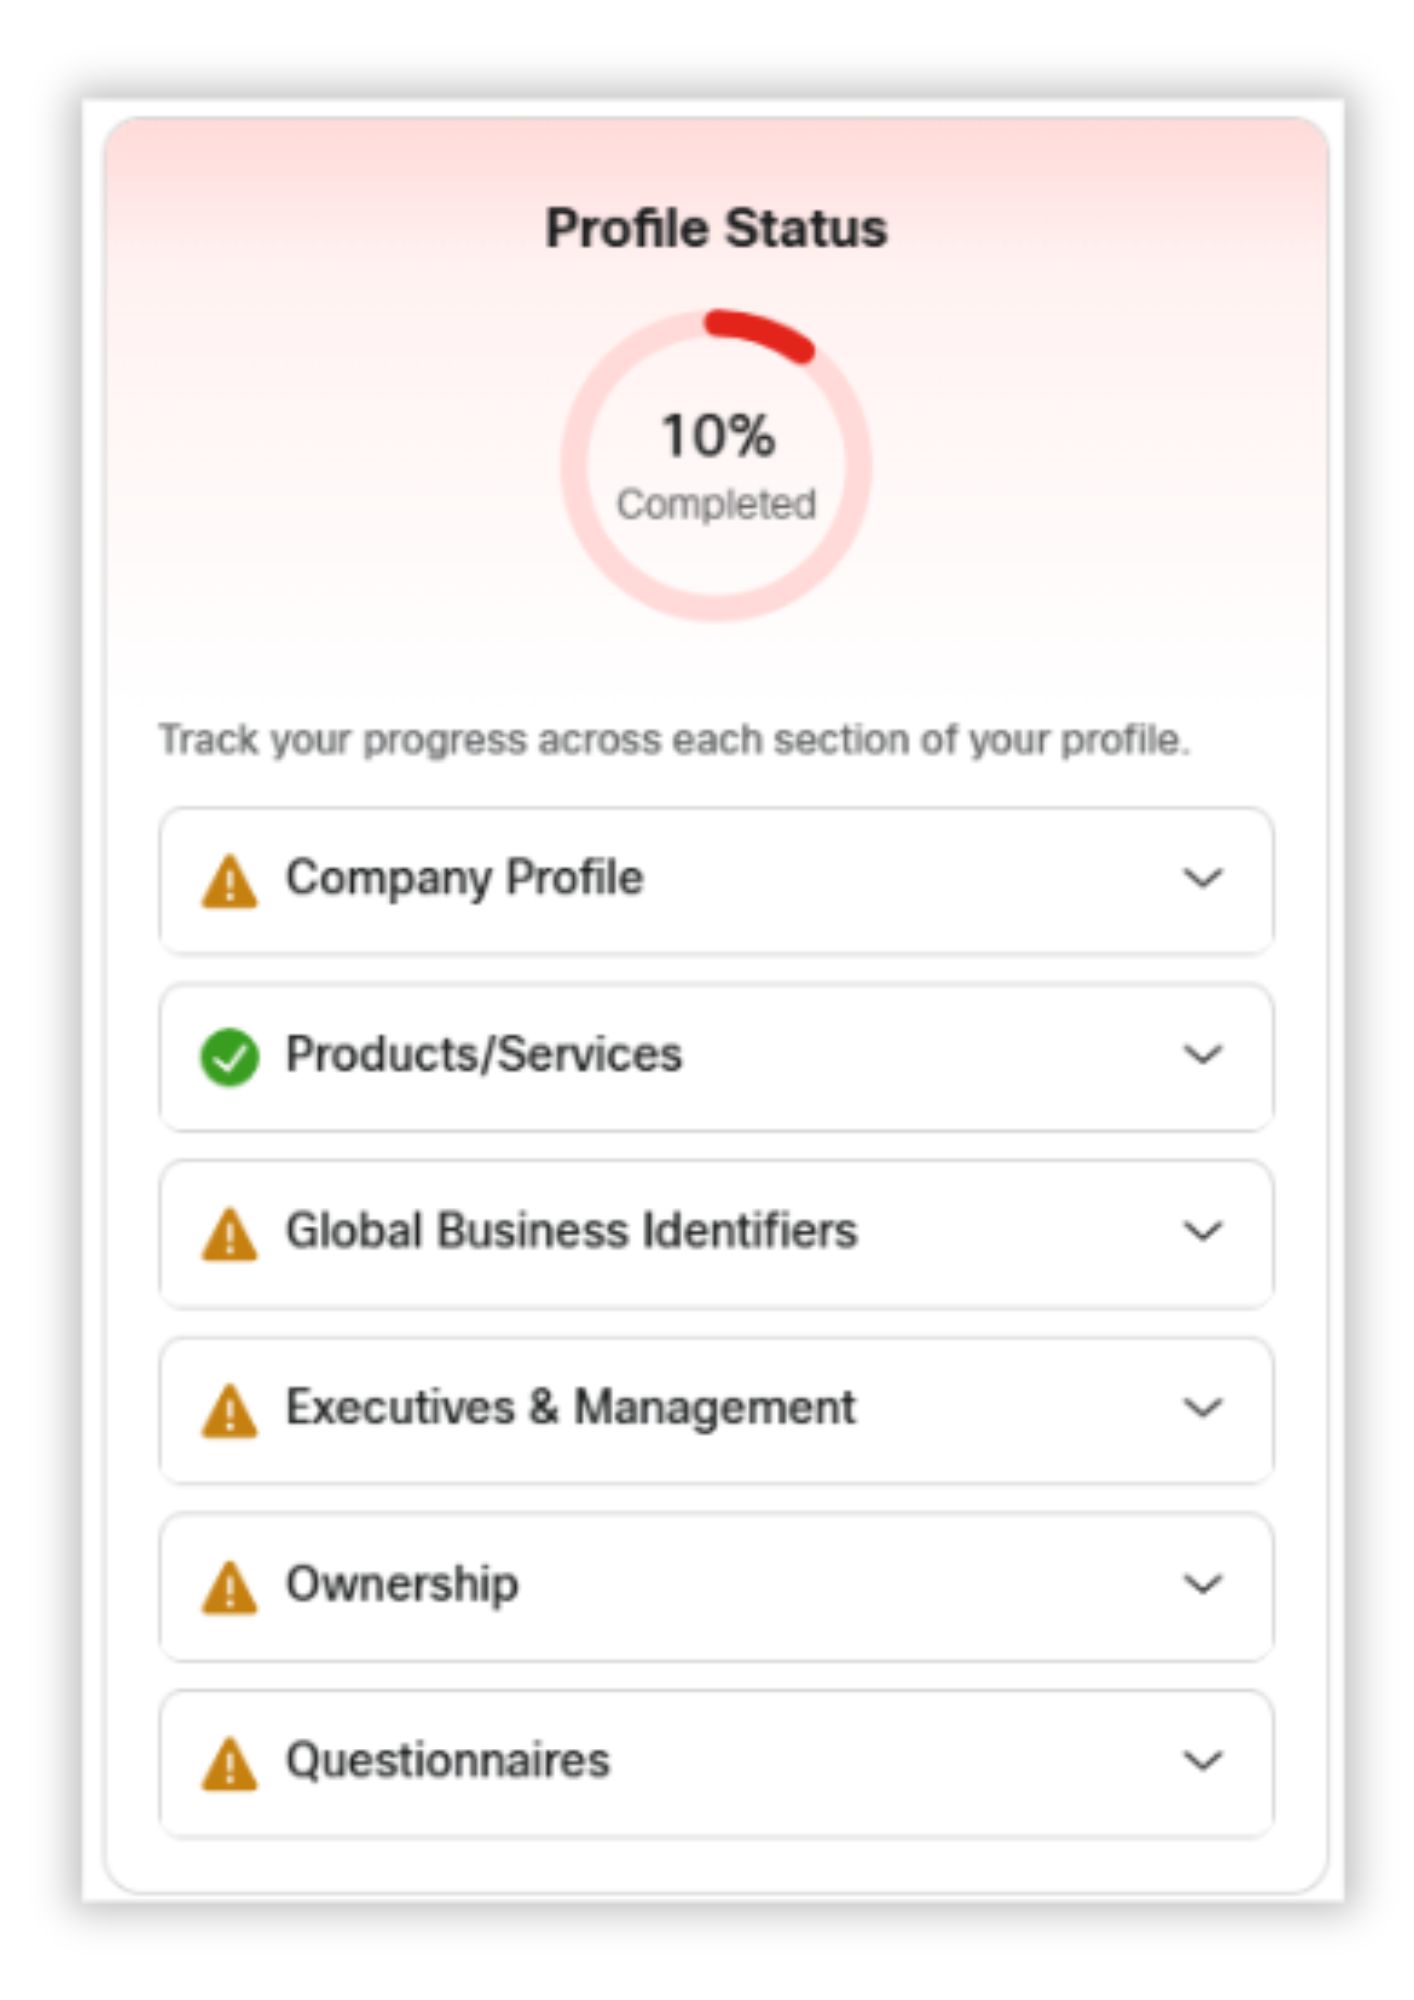Open the Ownership section label
Viewport: 1414px width, 2000px height.
tap(402, 1584)
